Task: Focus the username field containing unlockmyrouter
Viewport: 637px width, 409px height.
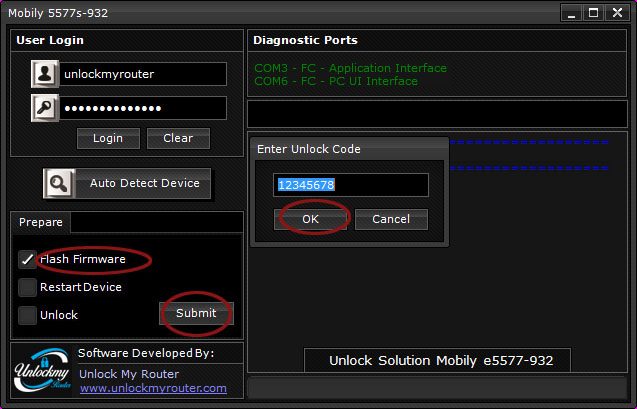Action: coord(143,74)
